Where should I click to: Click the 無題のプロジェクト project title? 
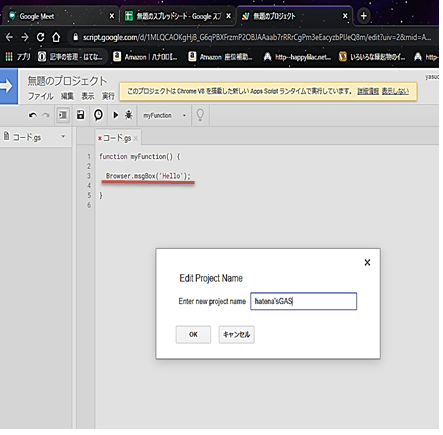coord(67,81)
